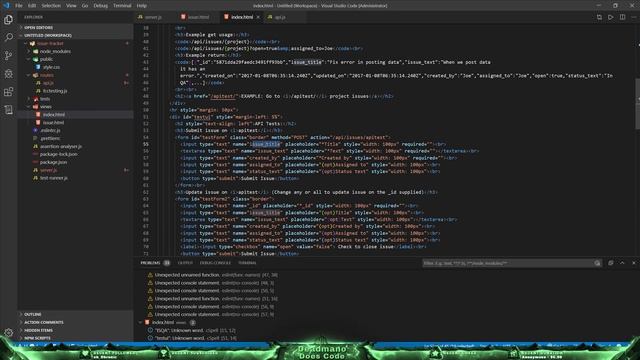The image size is (640, 360).
Task: Open the Terminal menu
Action: 122,6
